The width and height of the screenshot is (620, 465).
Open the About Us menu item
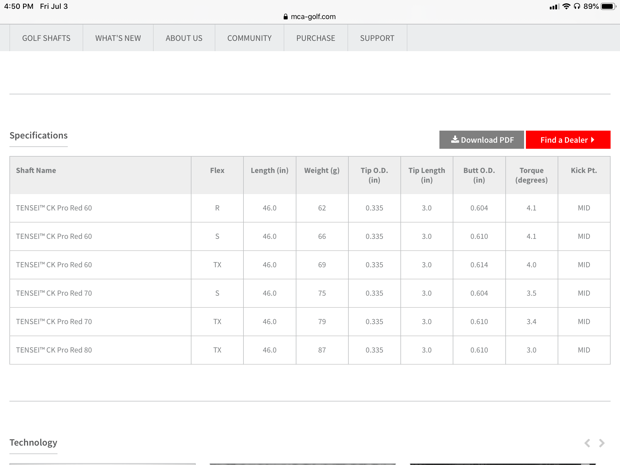coord(184,38)
